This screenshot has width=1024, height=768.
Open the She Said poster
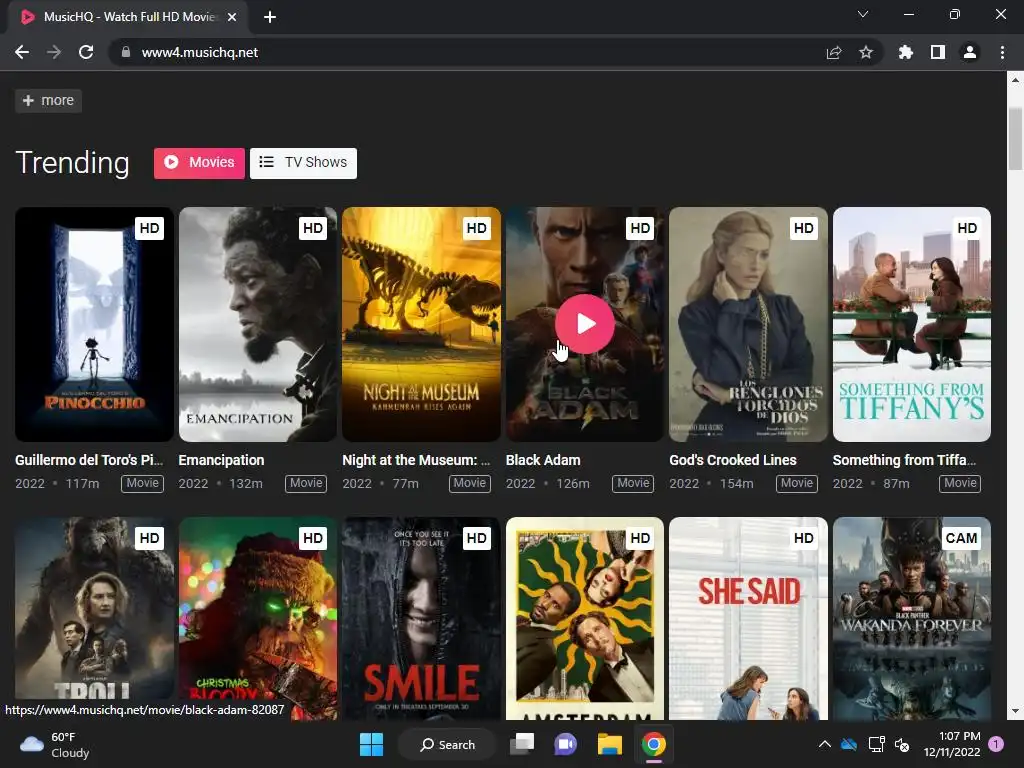[x=748, y=618]
